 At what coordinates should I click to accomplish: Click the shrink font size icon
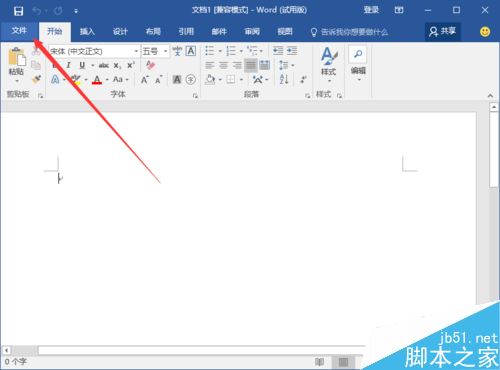click(x=158, y=80)
